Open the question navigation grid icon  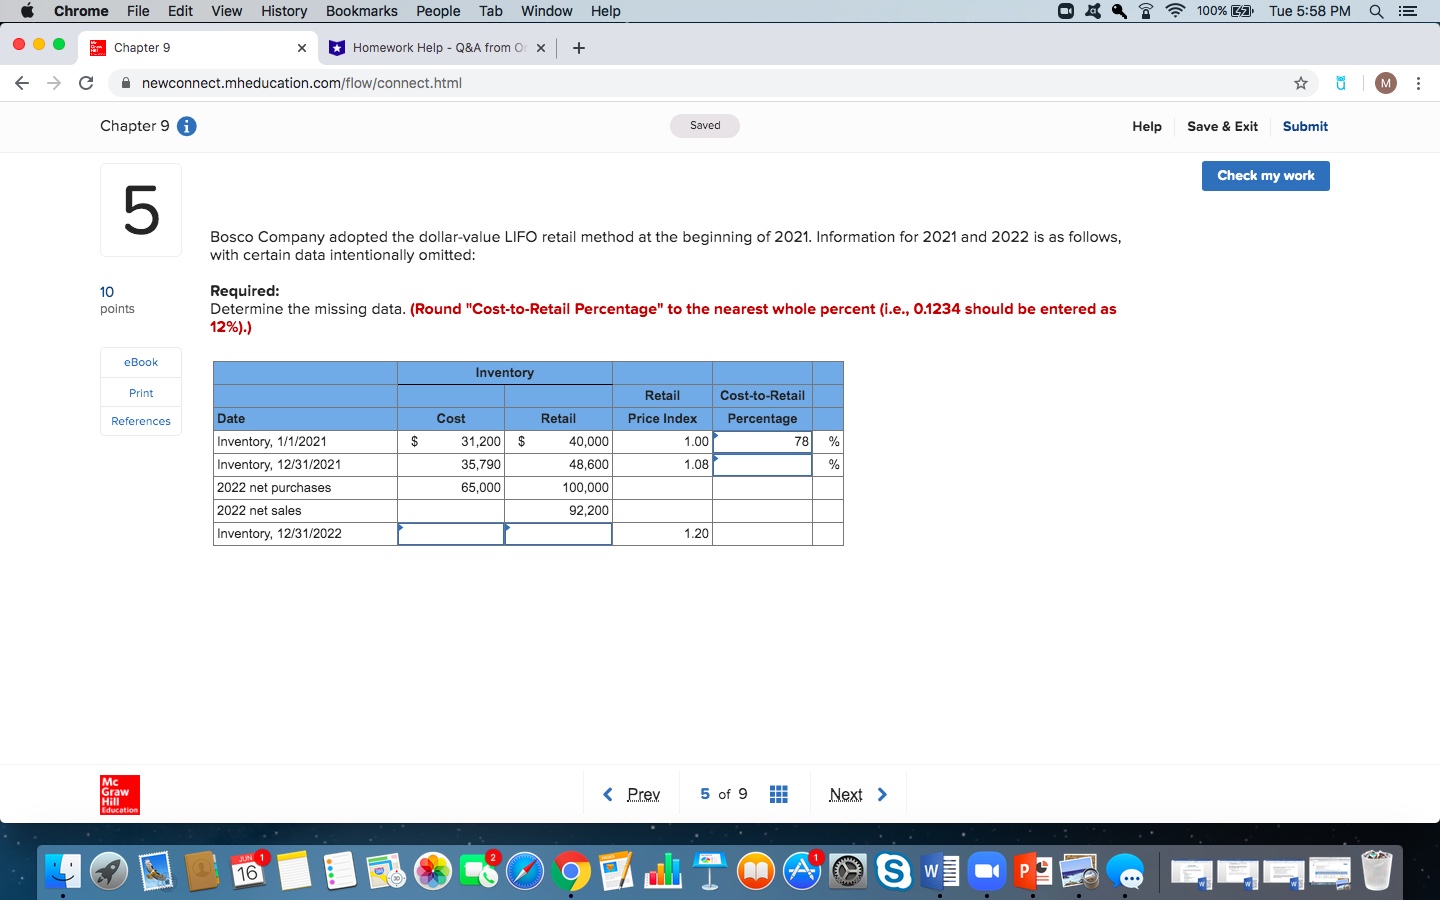click(x=779, y=793)
